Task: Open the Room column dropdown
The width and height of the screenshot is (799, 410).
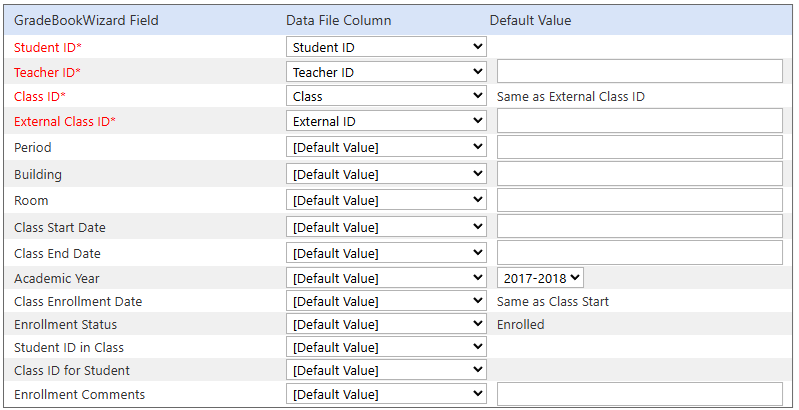Action: pos(386,200)
